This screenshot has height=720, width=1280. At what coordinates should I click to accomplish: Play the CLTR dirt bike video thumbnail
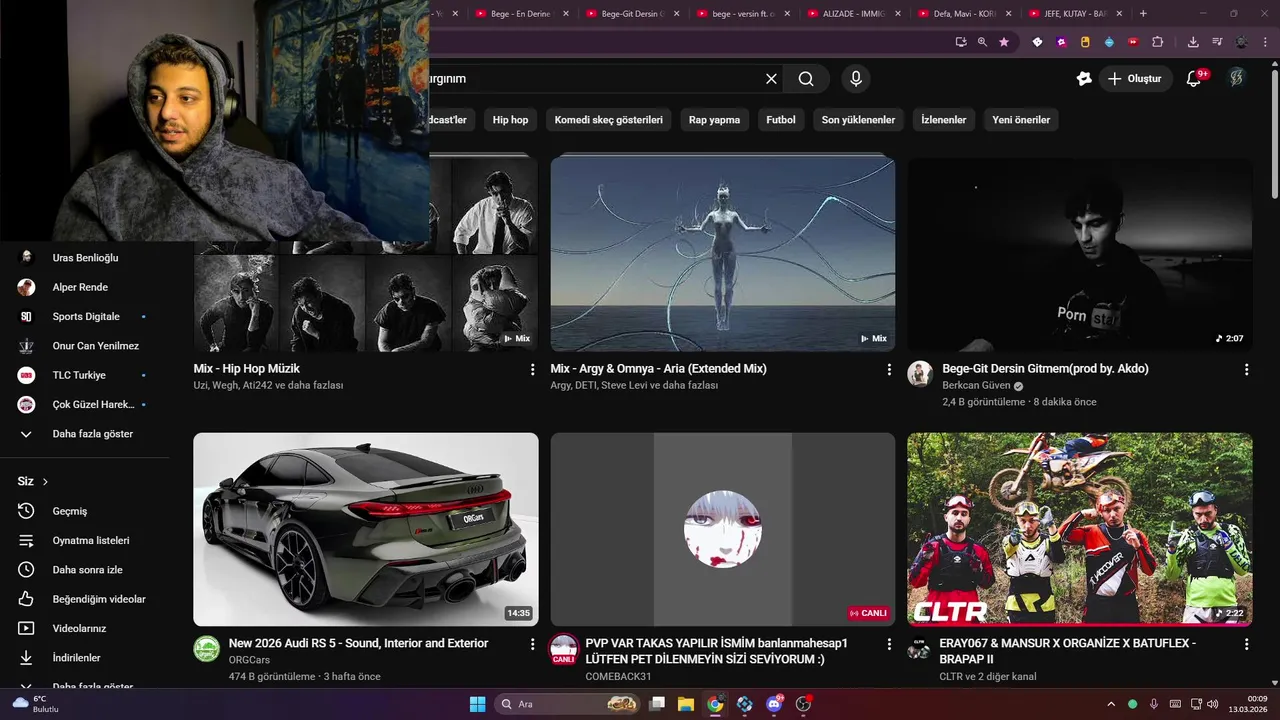point(1080,529)
